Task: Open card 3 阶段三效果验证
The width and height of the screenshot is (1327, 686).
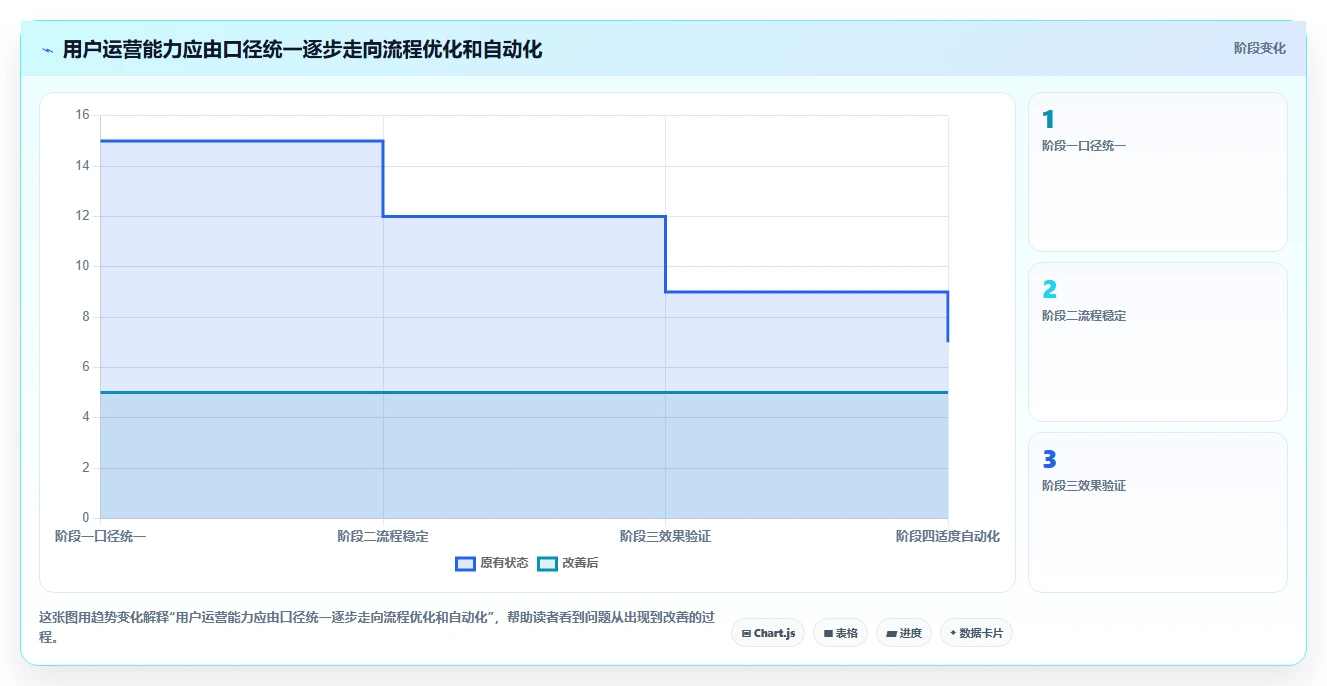Action: tap(1157, 512)
